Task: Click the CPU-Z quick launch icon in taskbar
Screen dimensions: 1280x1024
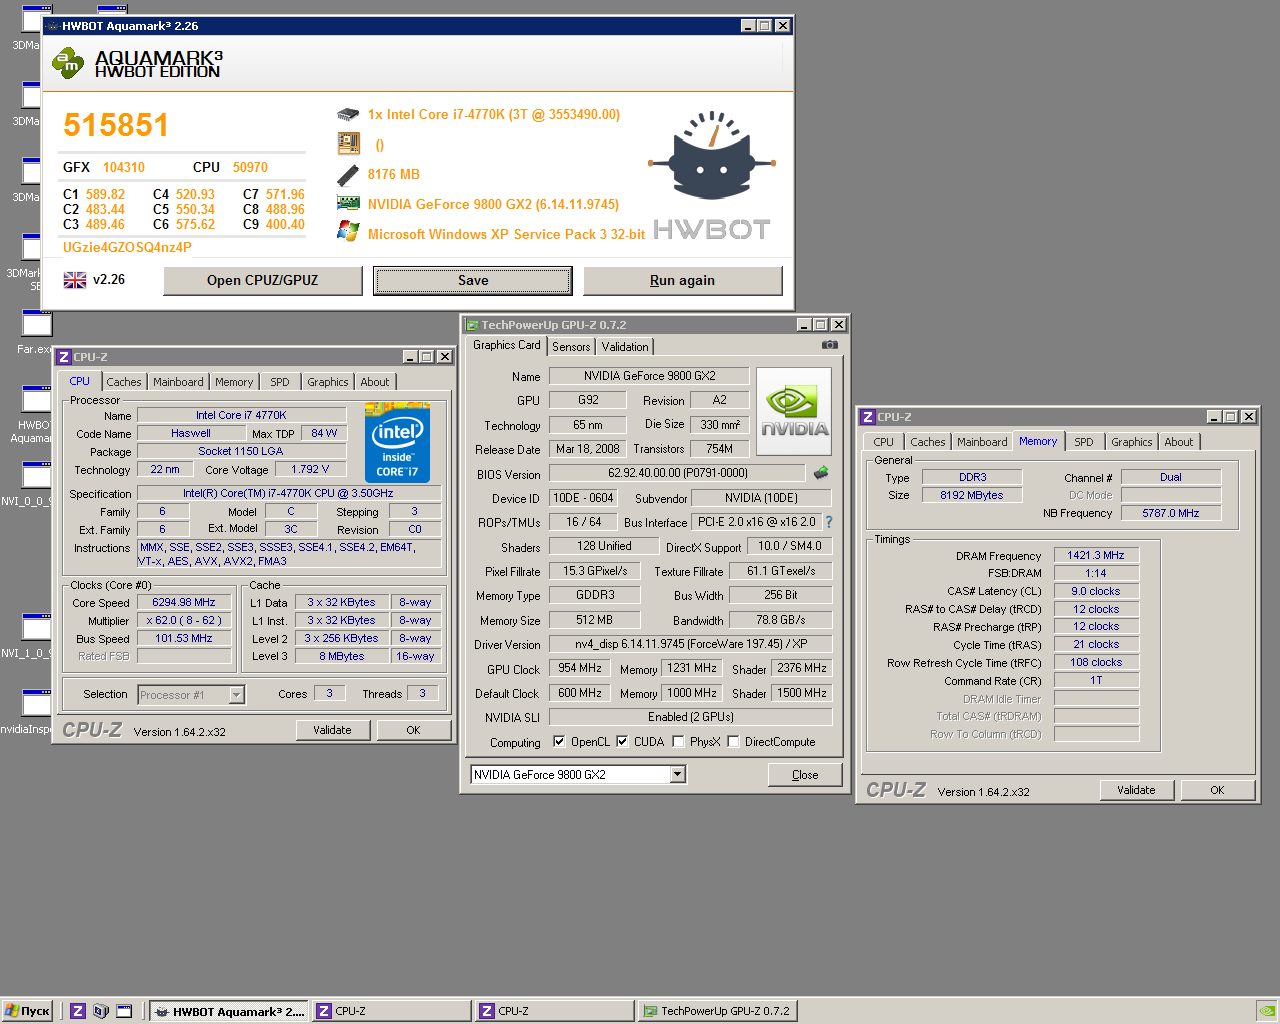Action: [x=78, y=1011]
